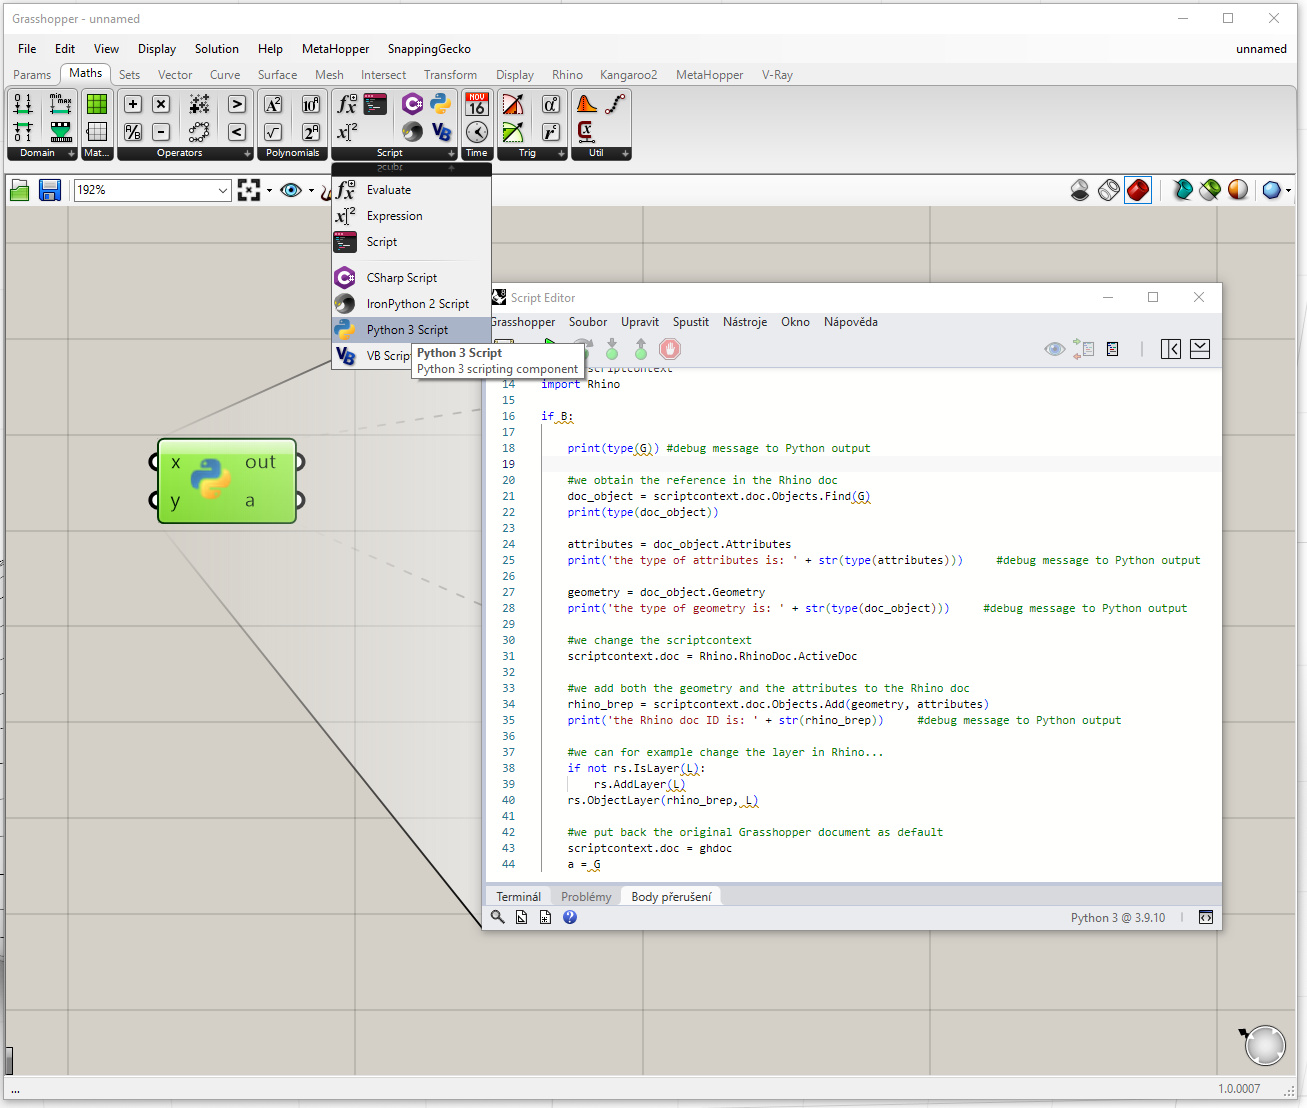Pick the Square Root icon in Polynomials
The height and width of the screenshot is (1108, 1307).
coord(273,132)
